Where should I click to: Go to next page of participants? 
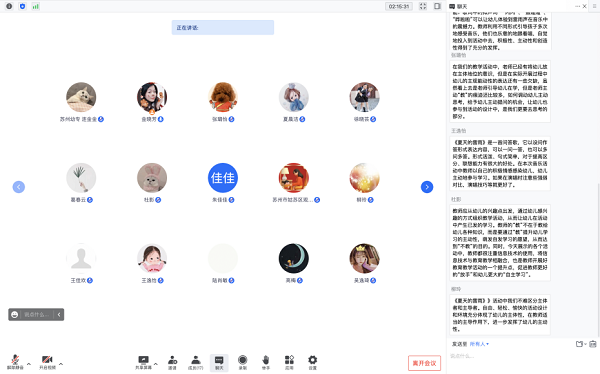click(x=427, y=187)
